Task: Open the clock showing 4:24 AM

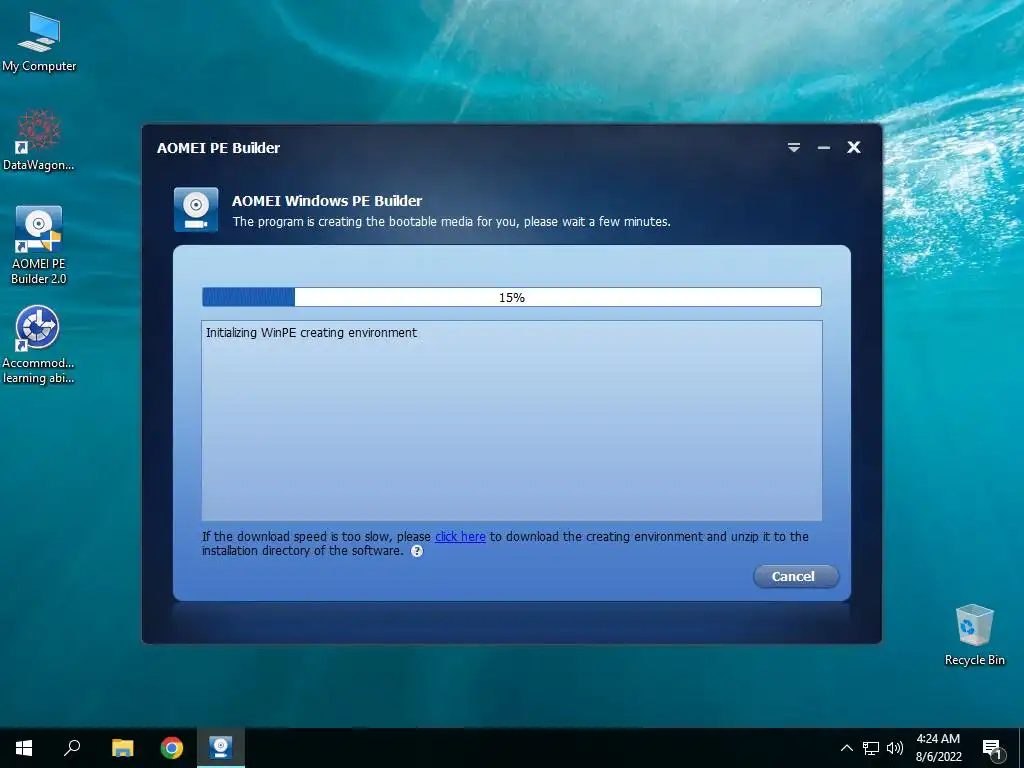Action: point(938,748)
